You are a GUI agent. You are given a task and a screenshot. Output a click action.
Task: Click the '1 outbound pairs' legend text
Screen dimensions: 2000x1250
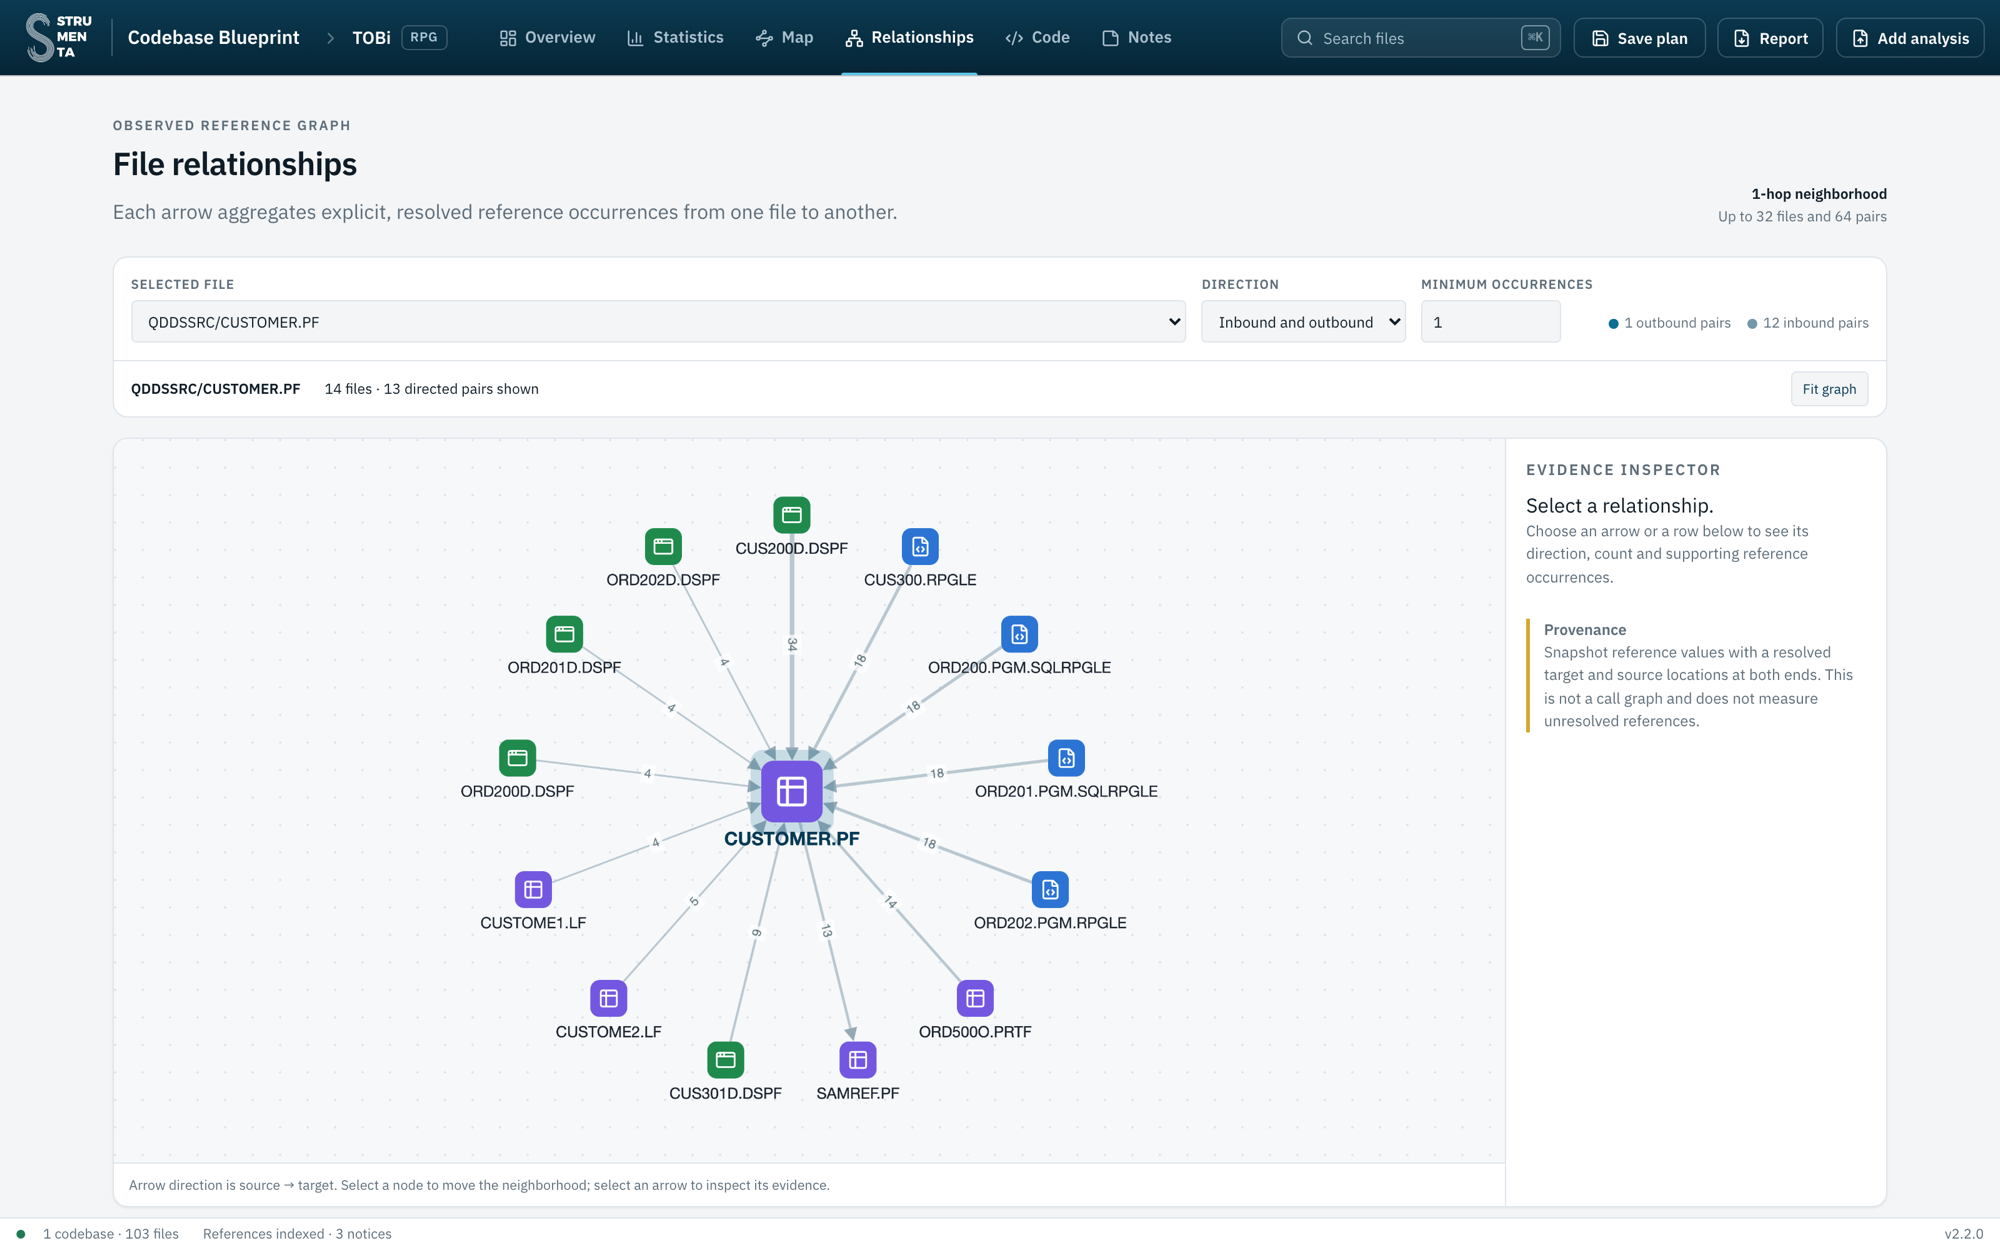click(x=1677, y=323)
